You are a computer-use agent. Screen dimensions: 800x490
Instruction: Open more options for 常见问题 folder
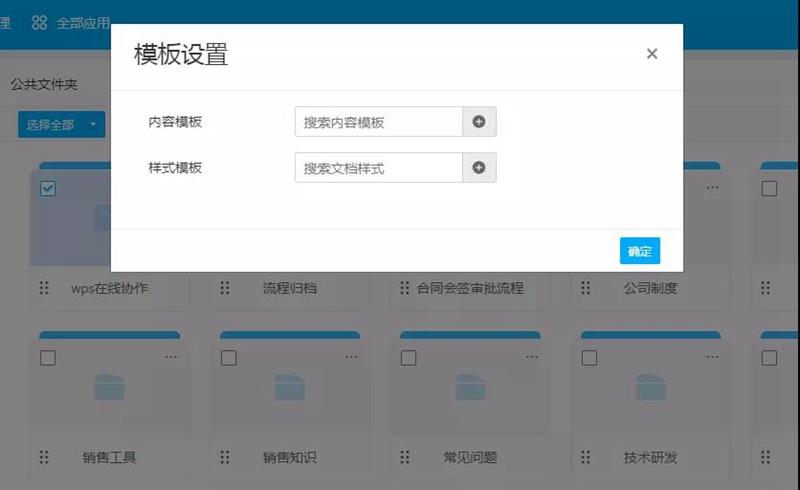point(532,357)
